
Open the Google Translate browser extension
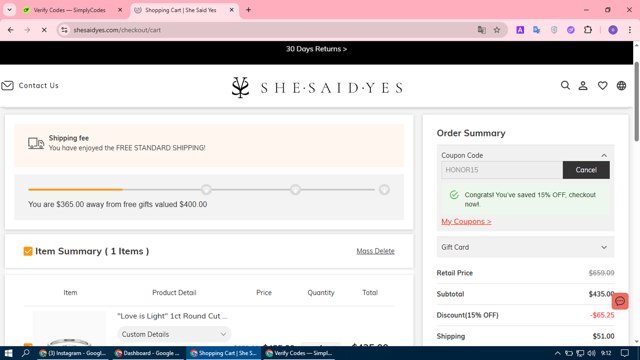537,30
